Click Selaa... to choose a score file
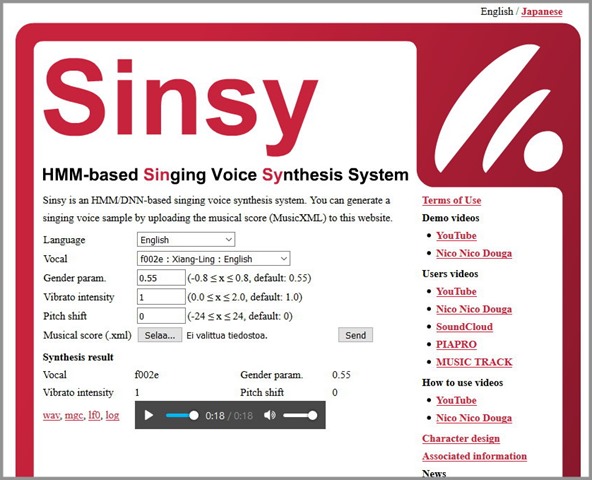Screen dimensions: 592x480 click(x=160, y=335)
